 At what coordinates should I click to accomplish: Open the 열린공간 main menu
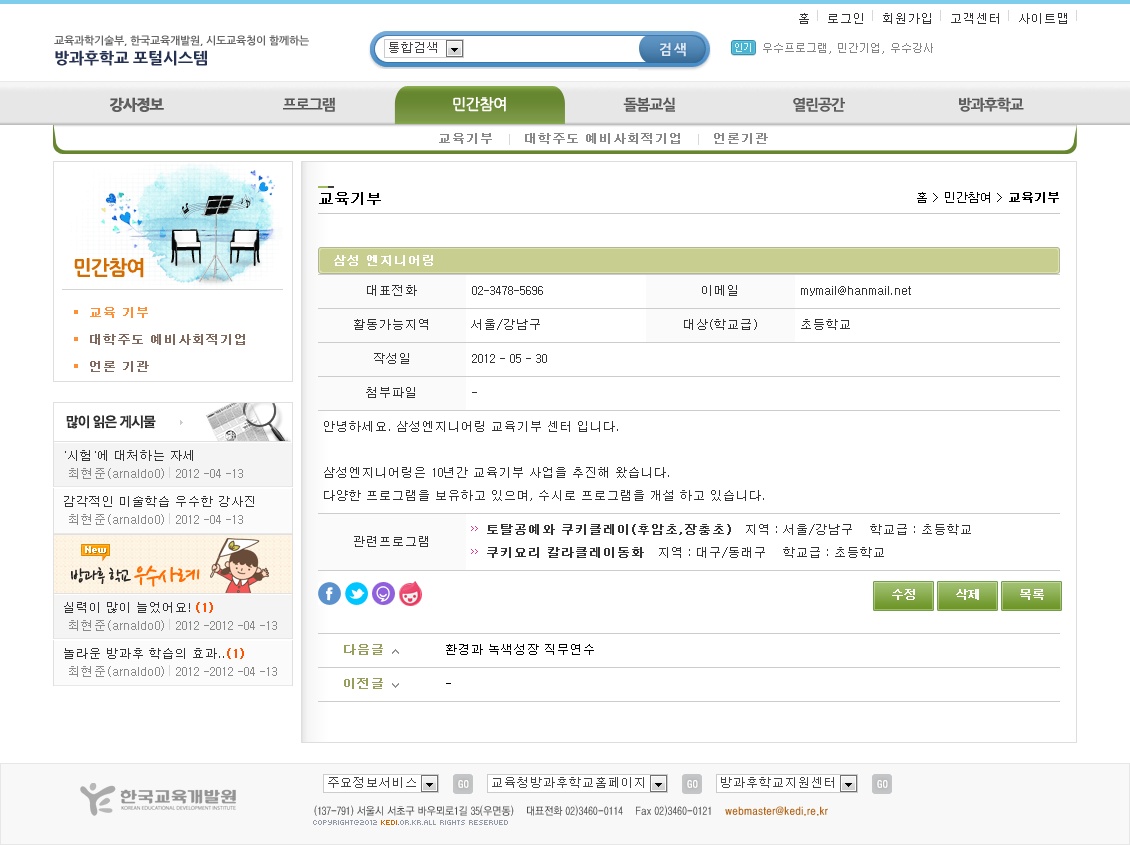tap(819, 104)
